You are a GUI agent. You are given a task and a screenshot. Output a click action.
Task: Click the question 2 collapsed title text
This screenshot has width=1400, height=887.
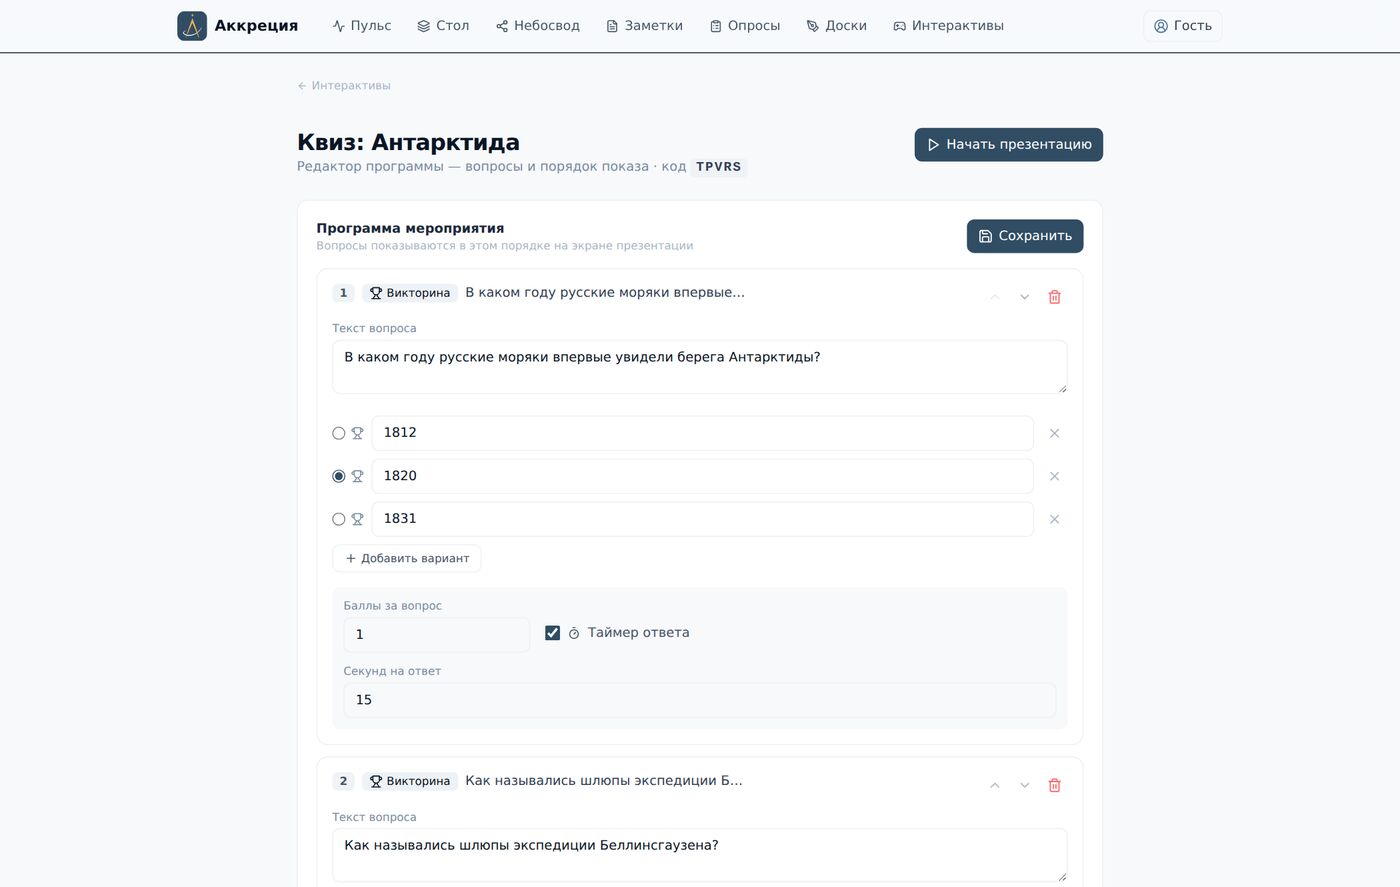[604, 781]
